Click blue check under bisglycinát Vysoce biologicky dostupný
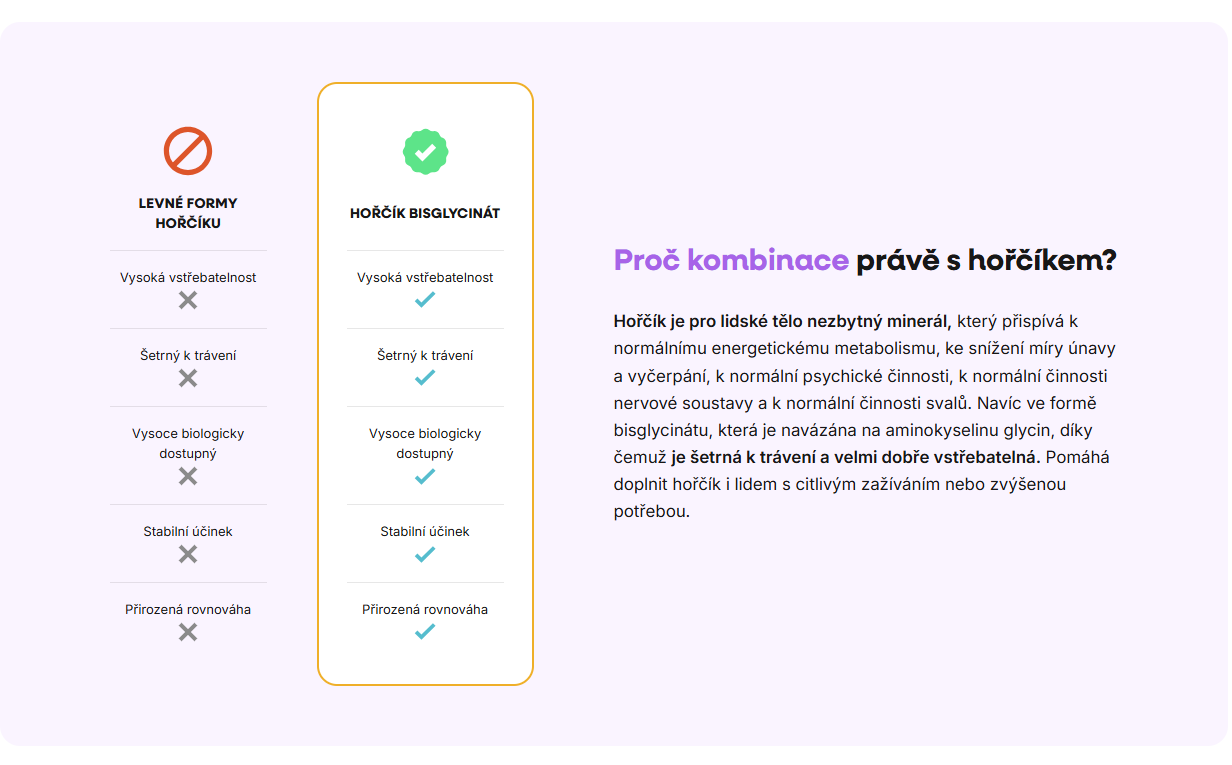Image resolution: width=1232 pixels, height=765 pixels. (x=425, y=476)
